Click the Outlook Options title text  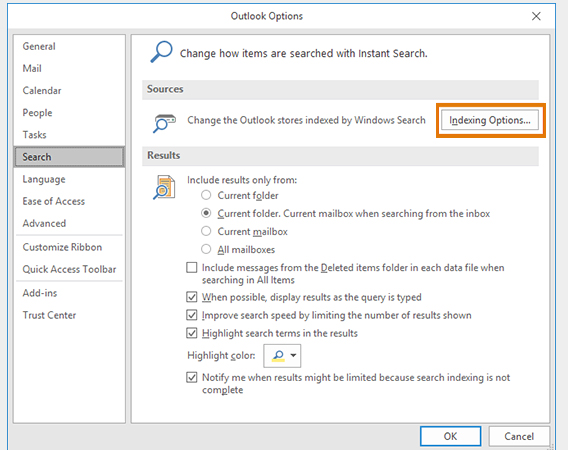click(x=267, y=16)
